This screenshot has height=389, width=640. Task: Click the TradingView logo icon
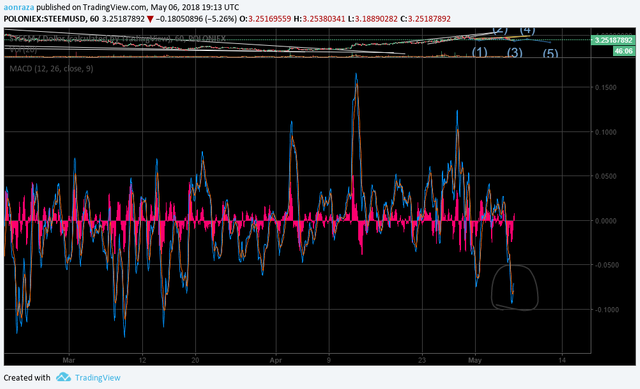(63, 377)
